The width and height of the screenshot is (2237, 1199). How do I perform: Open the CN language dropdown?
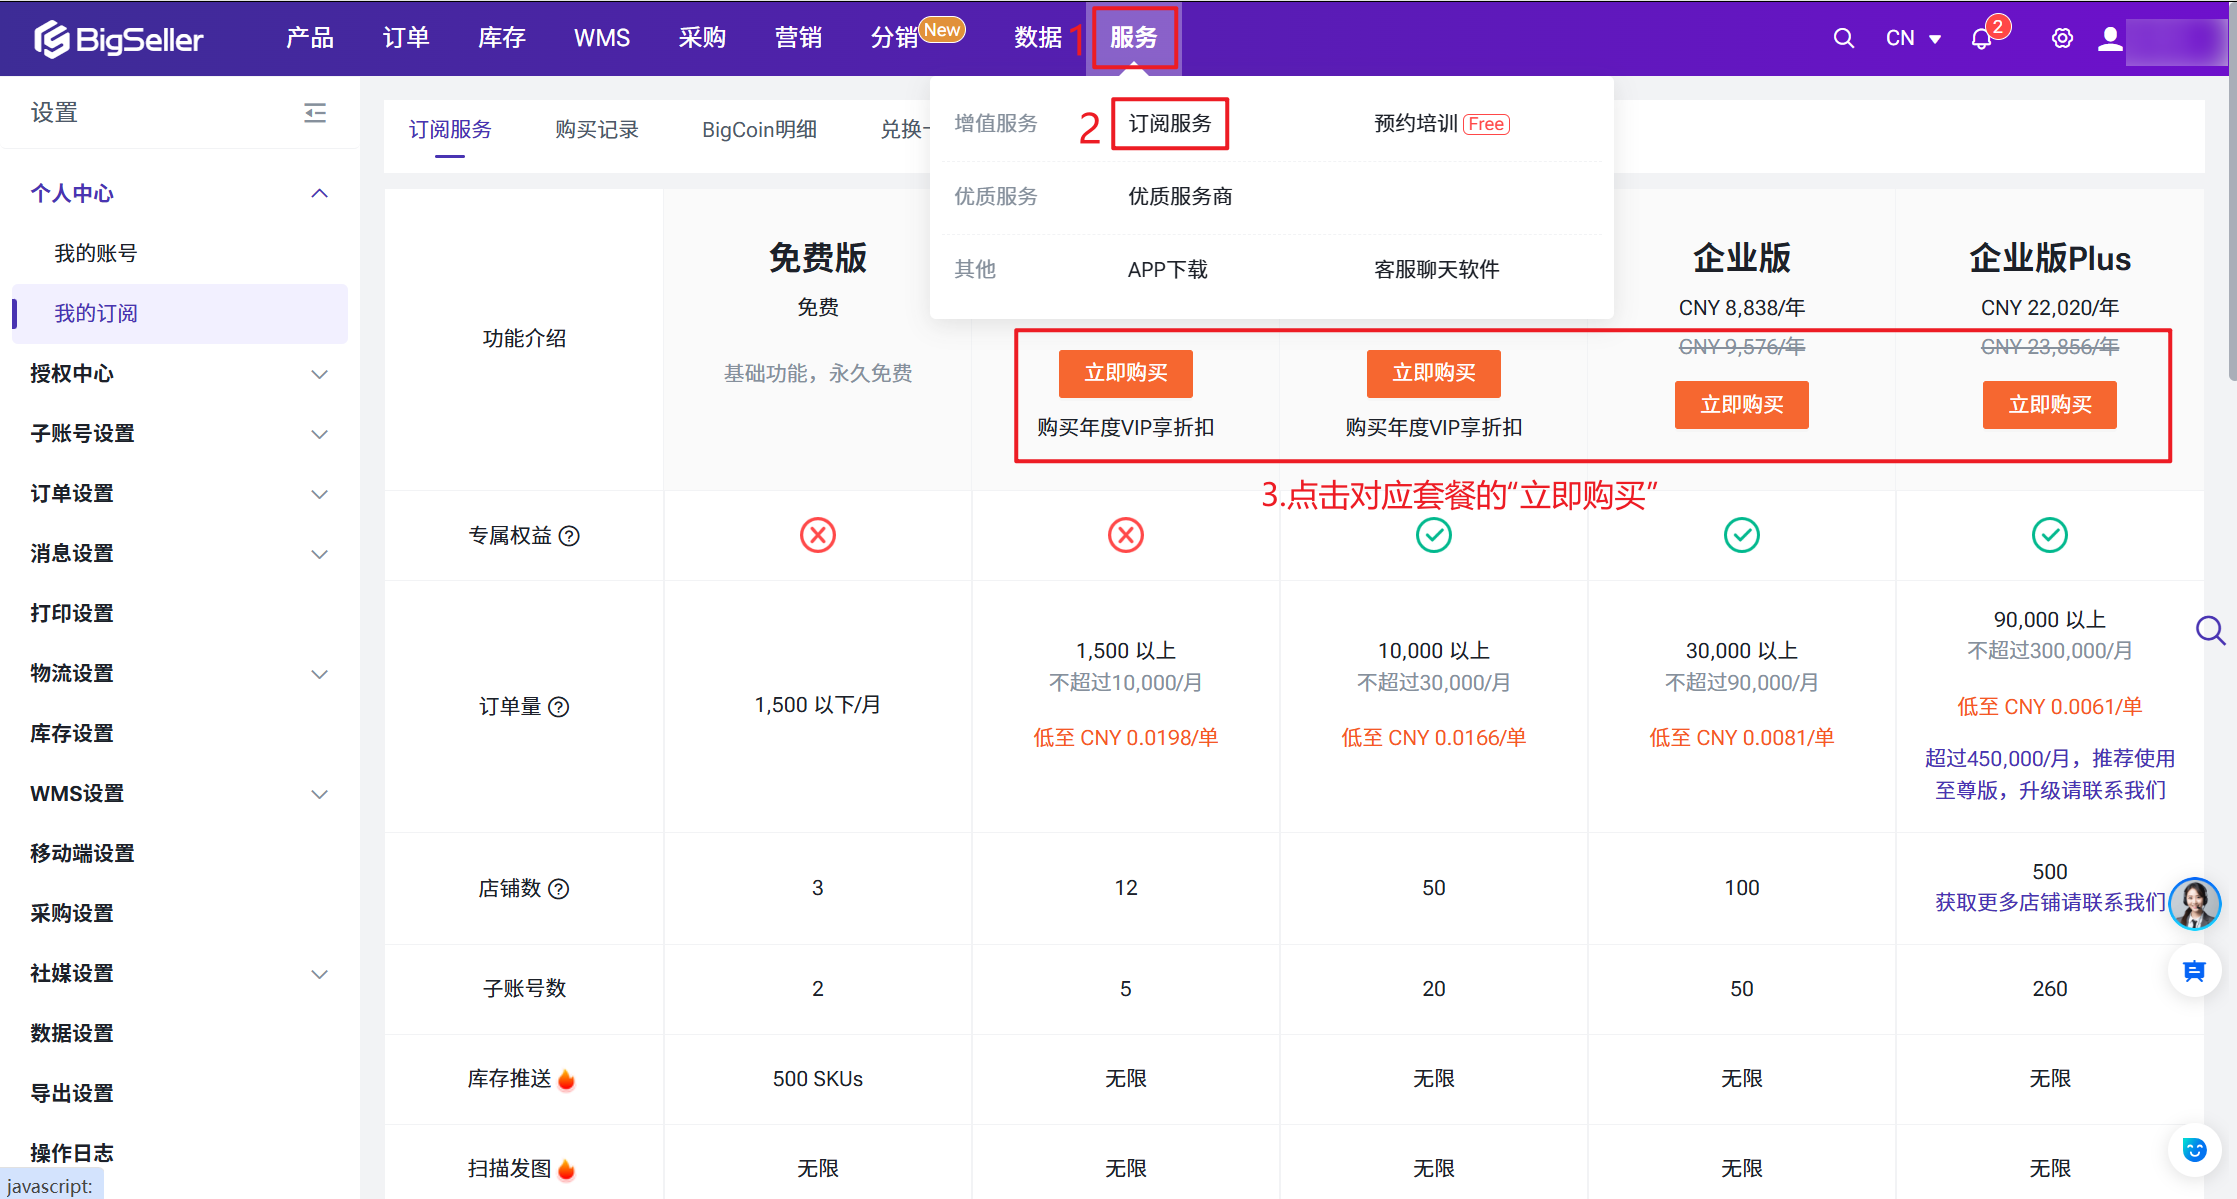pos(1913,38)
